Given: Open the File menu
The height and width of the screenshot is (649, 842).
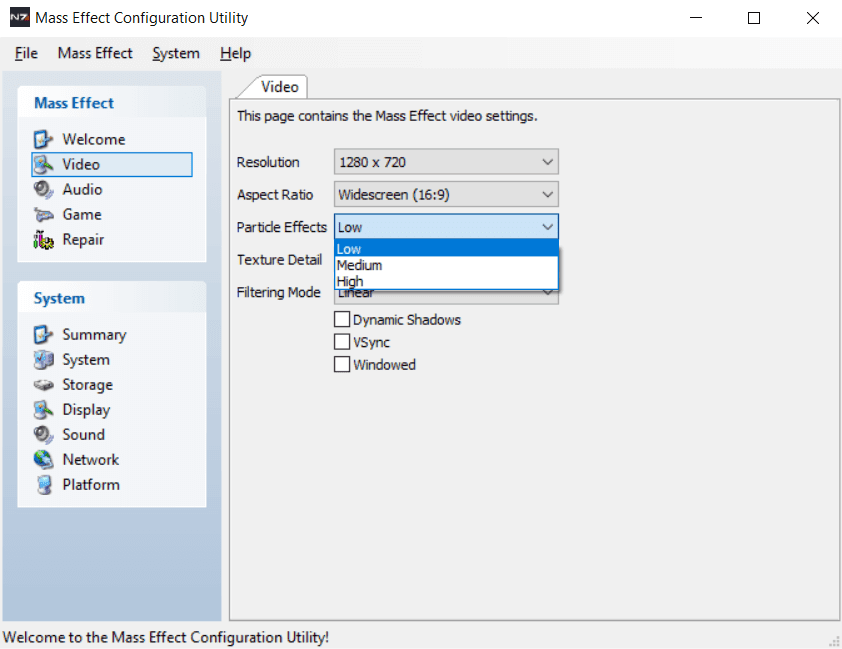Looking at the screenshot, I should pos(26,53).
